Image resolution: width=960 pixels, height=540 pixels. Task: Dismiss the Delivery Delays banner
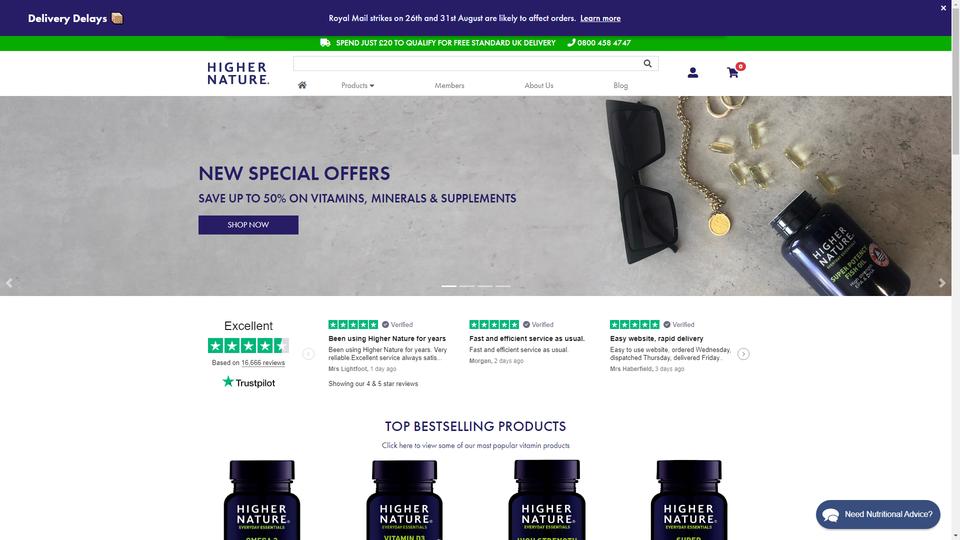point(943,8)
